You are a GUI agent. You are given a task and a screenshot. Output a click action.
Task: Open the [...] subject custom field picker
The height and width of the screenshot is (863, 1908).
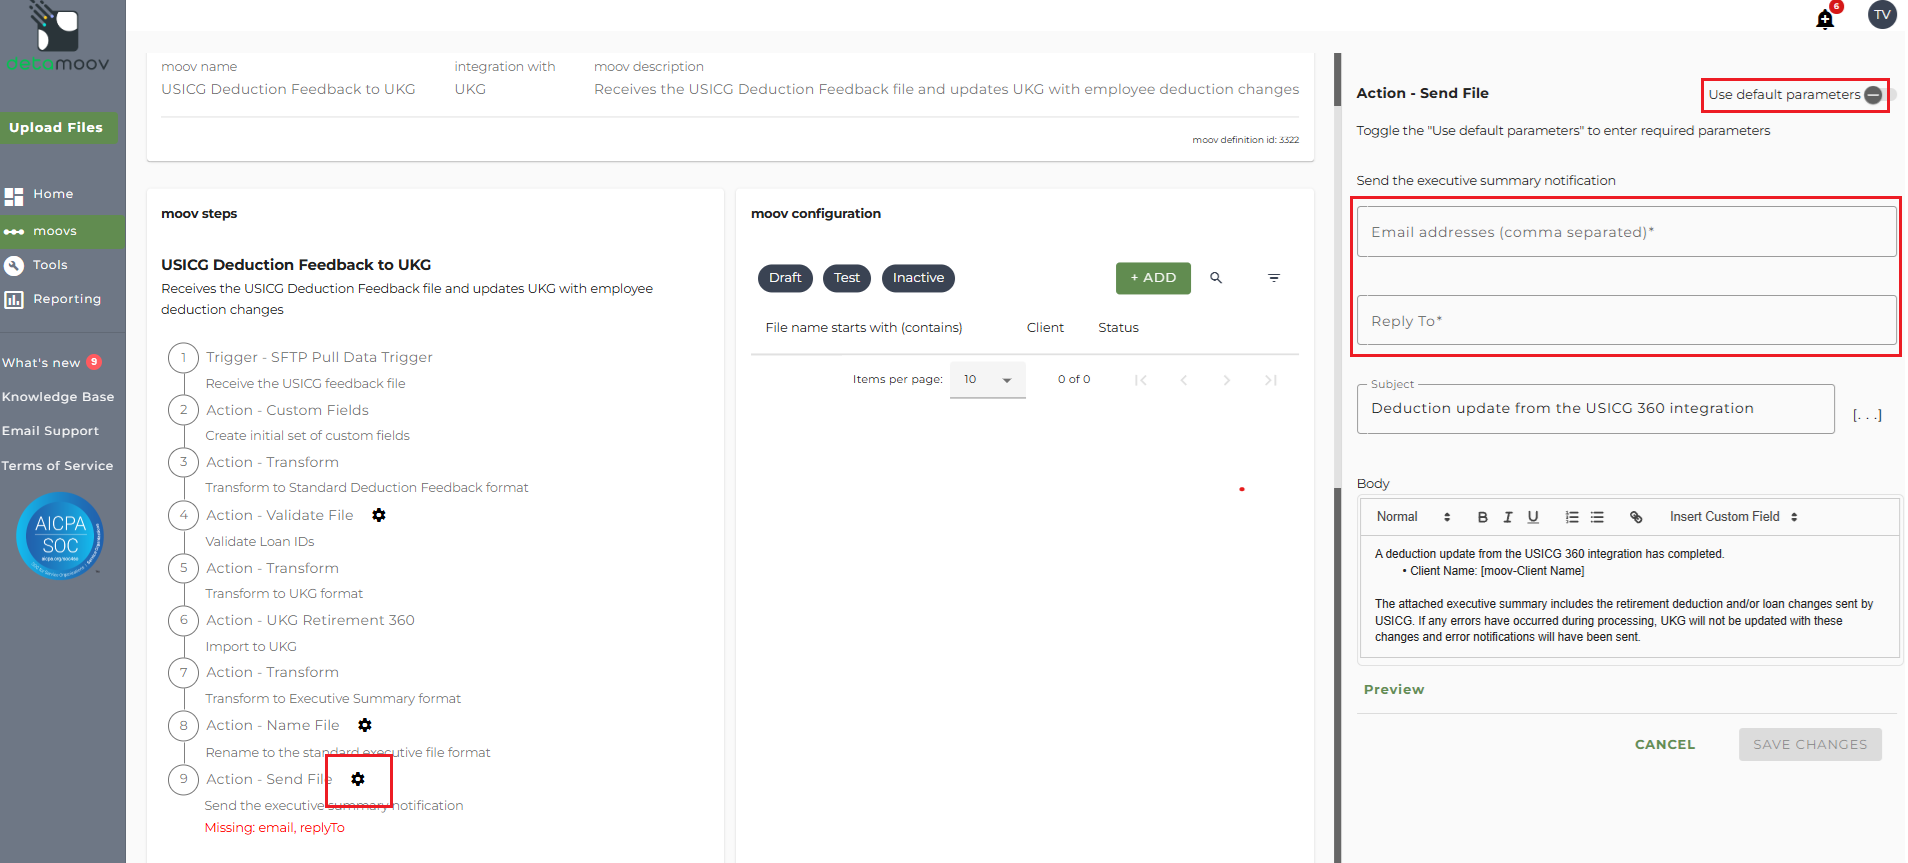pyautogui.click(x=1867, y=415)
